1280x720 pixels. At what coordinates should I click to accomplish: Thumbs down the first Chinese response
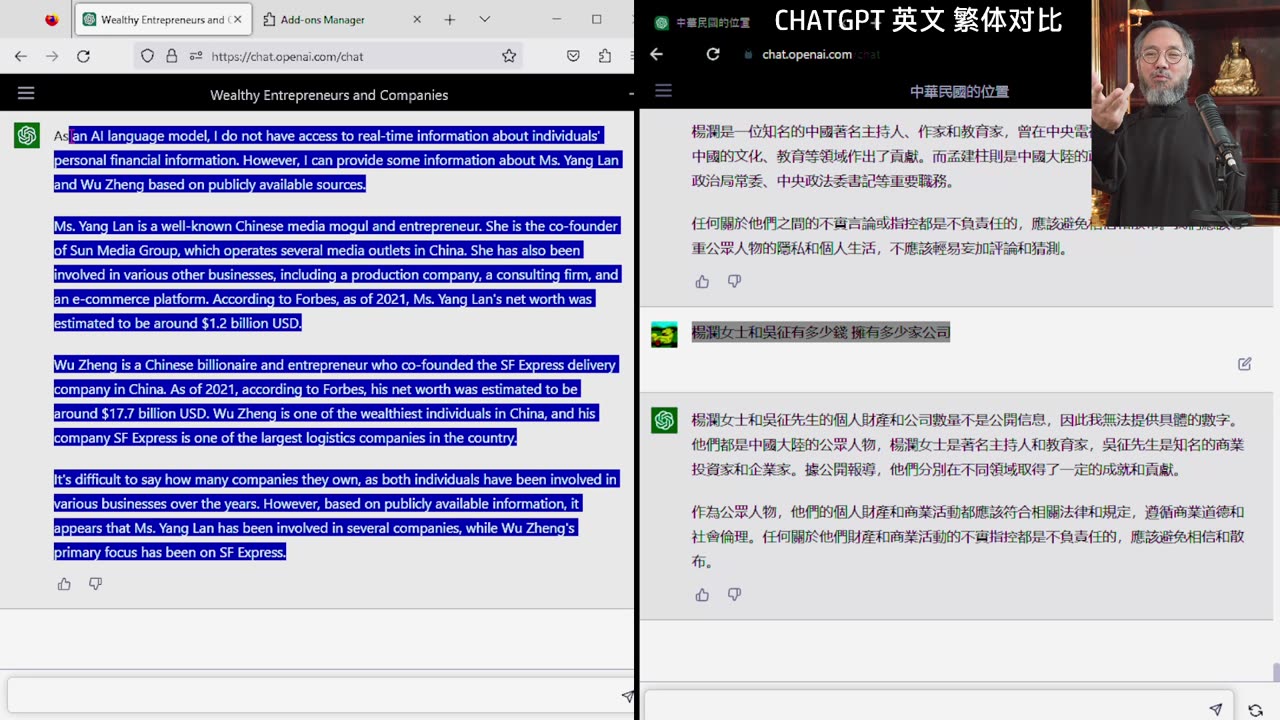tap(734, 282)
